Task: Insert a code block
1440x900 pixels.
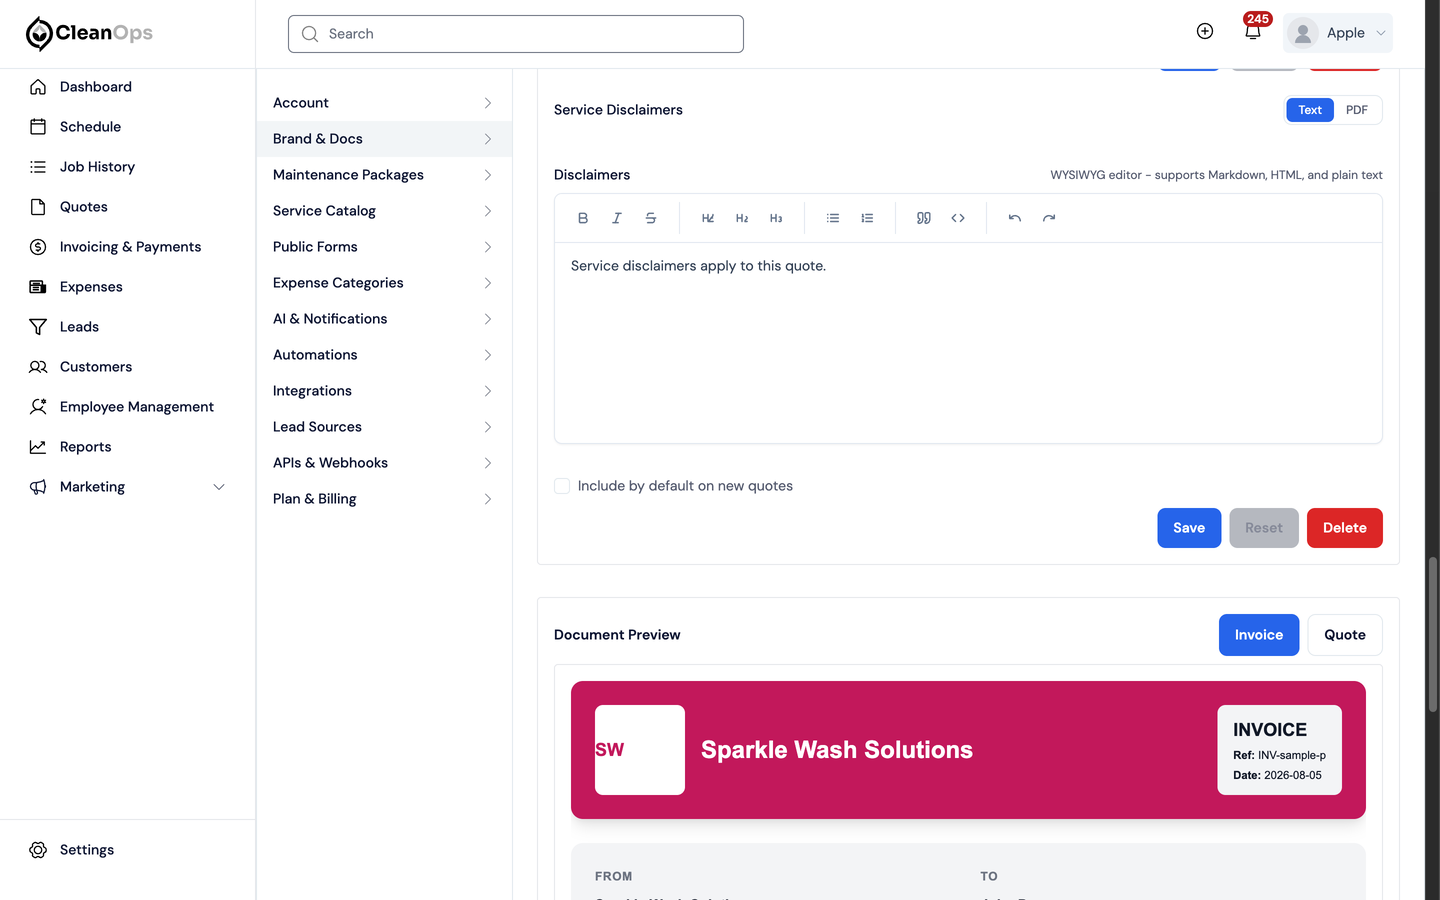Action: (958, 218)
